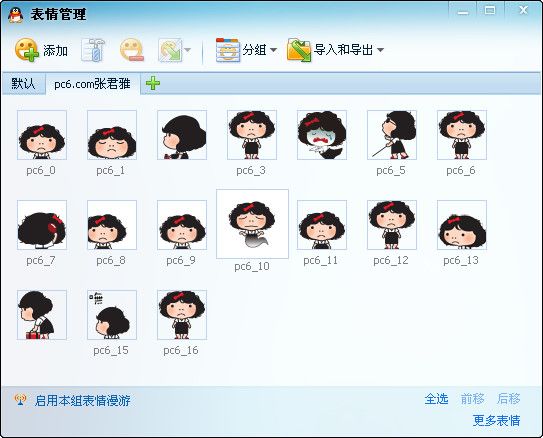The height and width of the screenshot is (438, 543).
Task: Select the pc6_3 emoticon thumbnail
Action: pos(252,135)
